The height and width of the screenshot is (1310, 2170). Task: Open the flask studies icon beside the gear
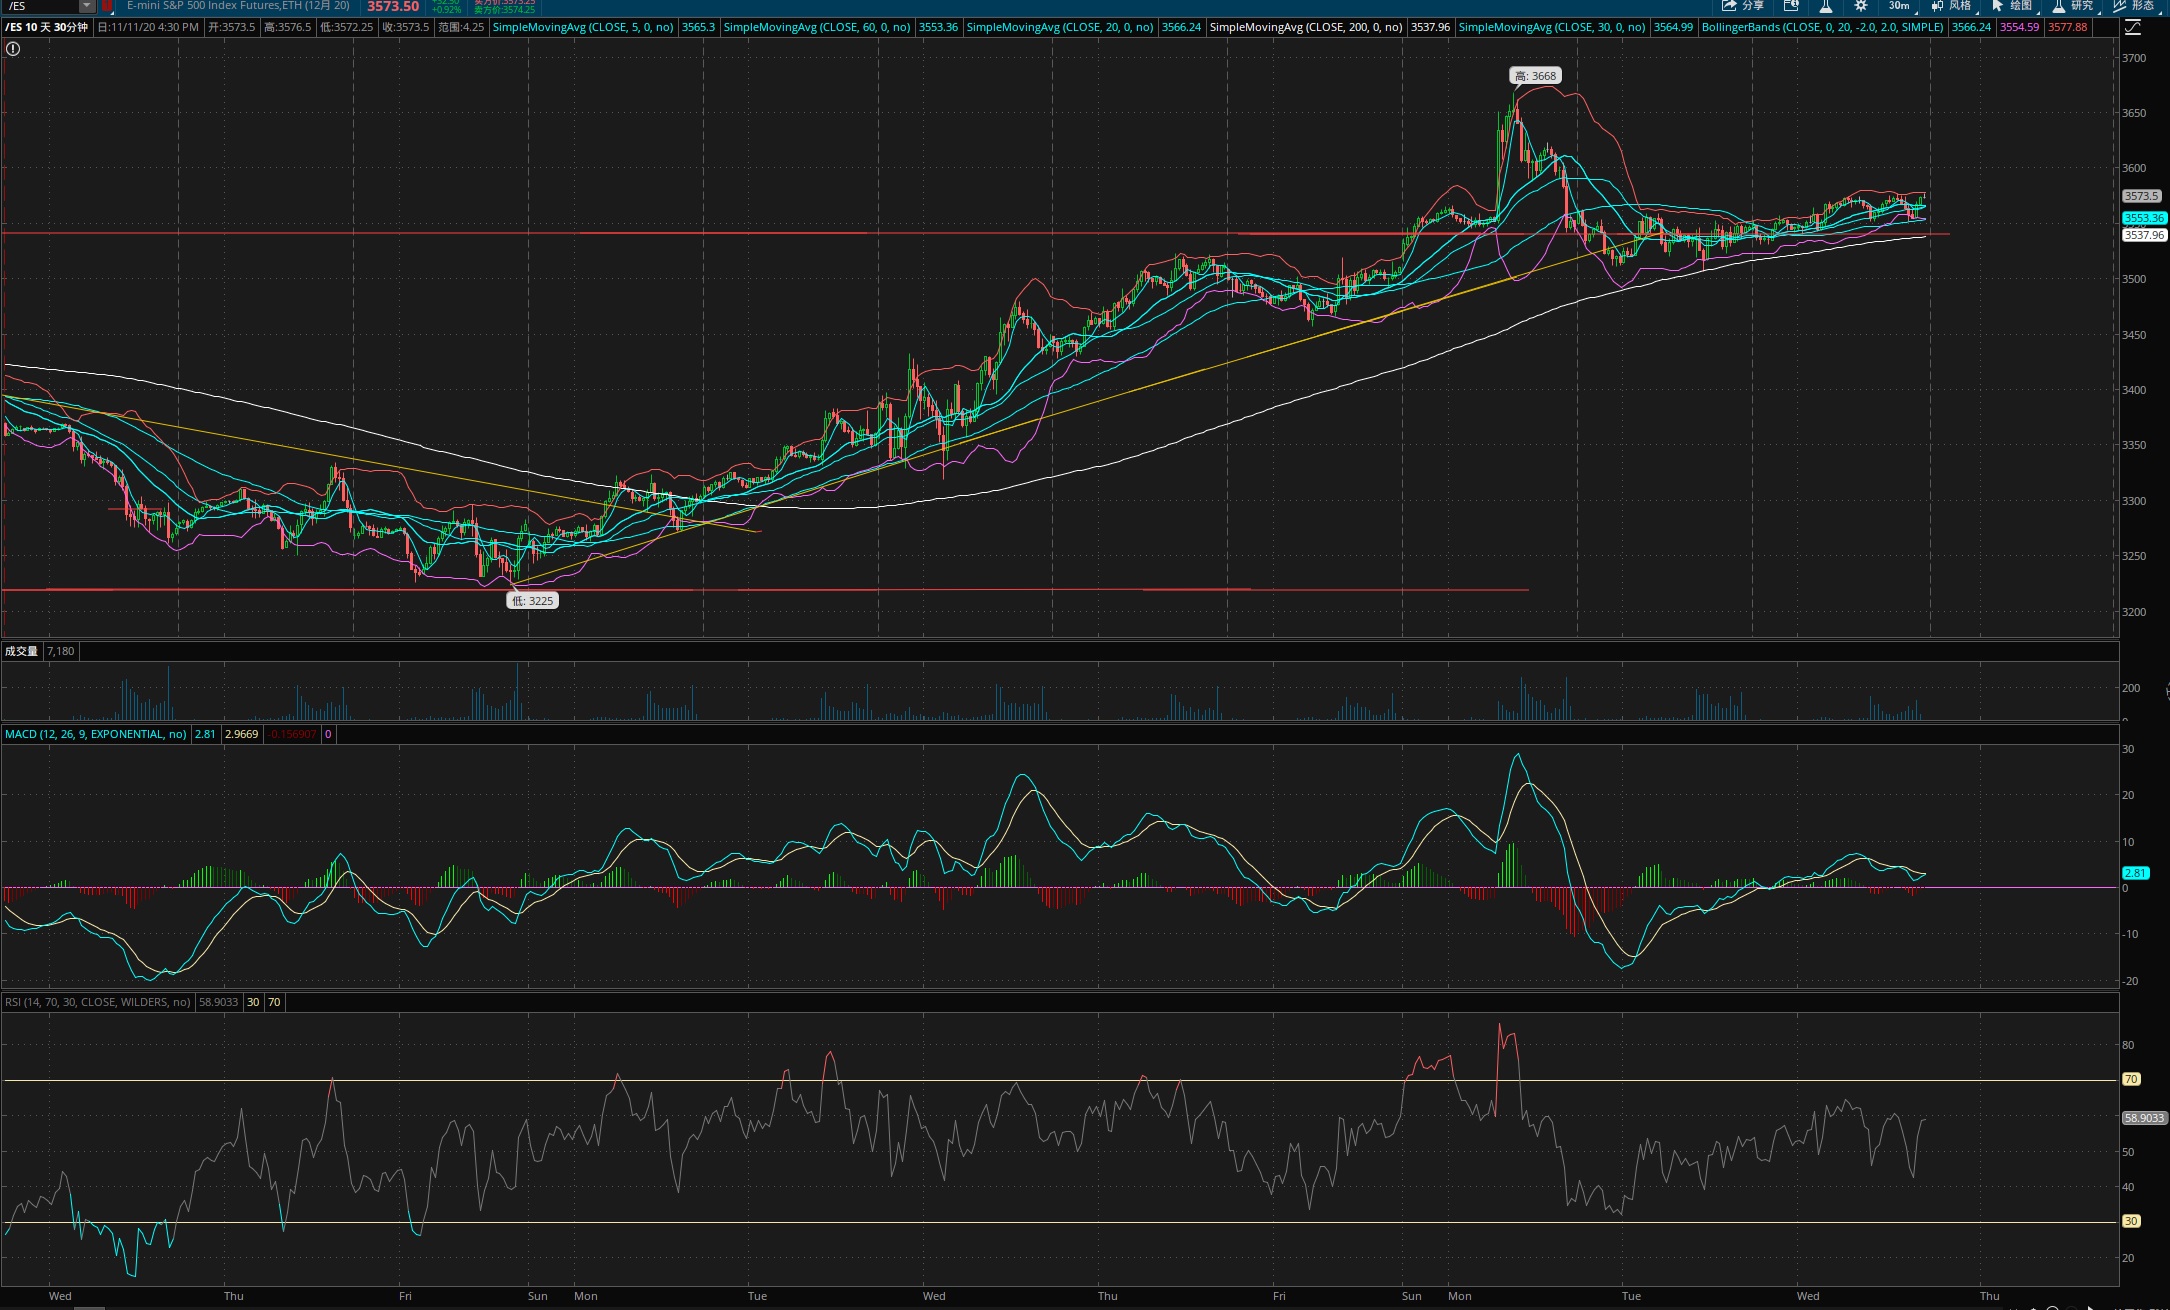coord(1826,6)
